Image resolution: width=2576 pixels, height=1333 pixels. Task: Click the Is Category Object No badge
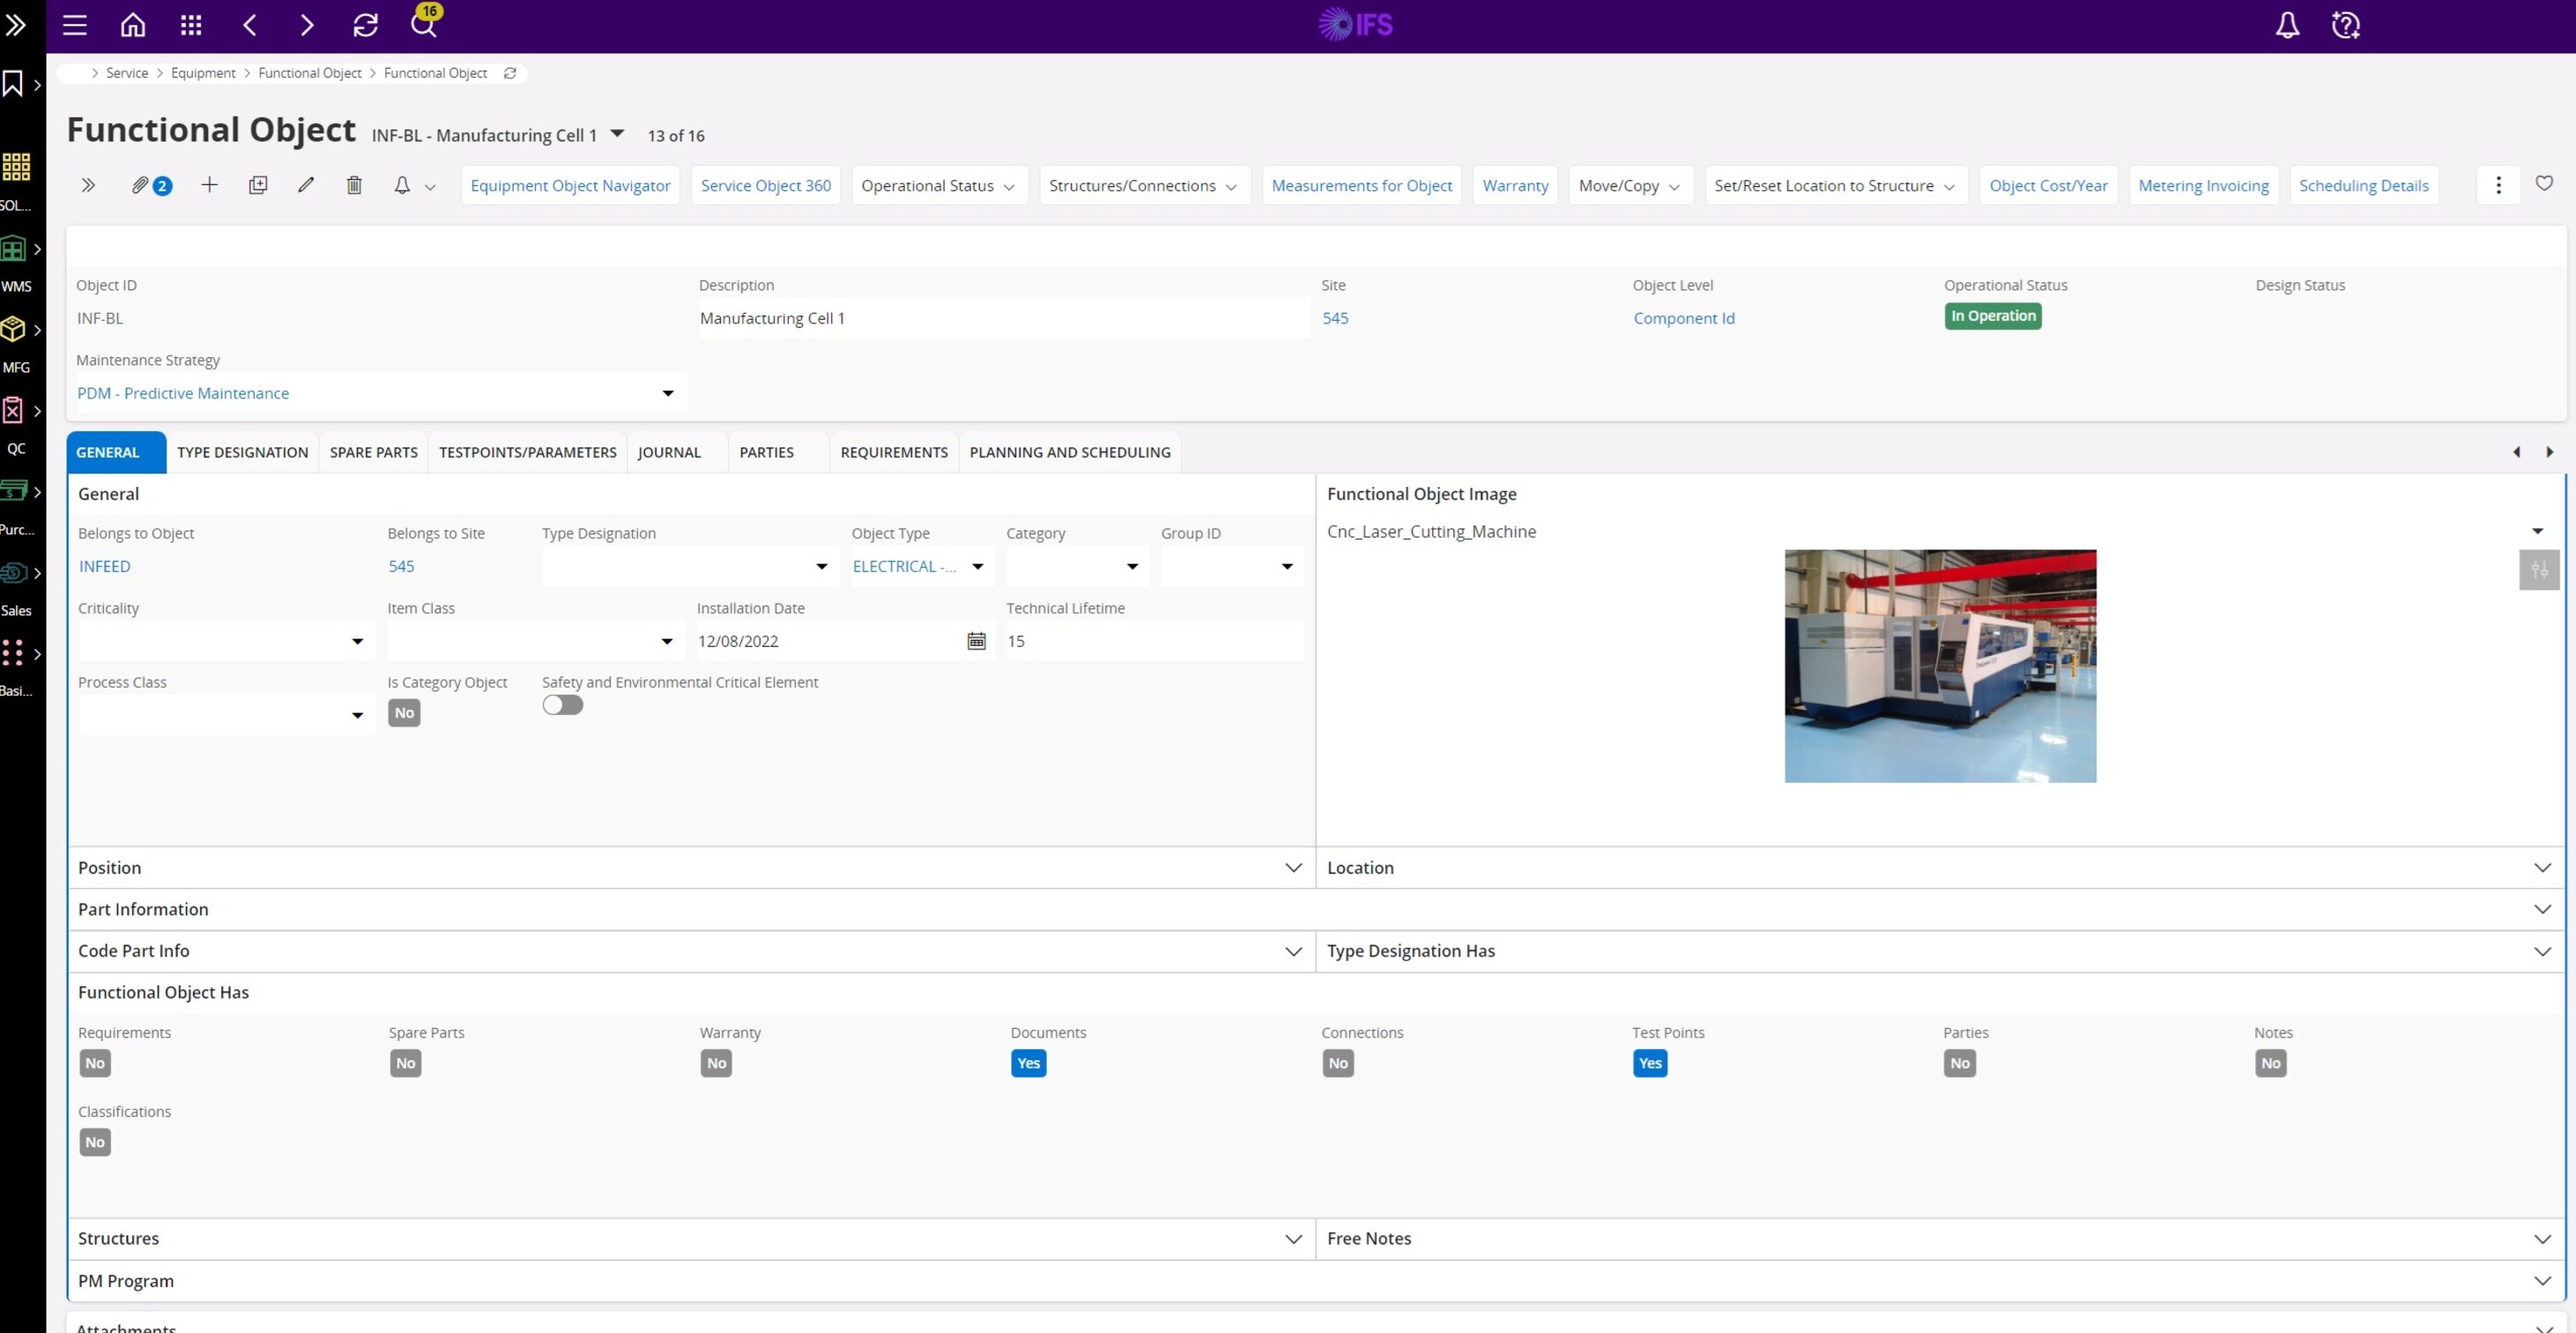tap(404, 713)
